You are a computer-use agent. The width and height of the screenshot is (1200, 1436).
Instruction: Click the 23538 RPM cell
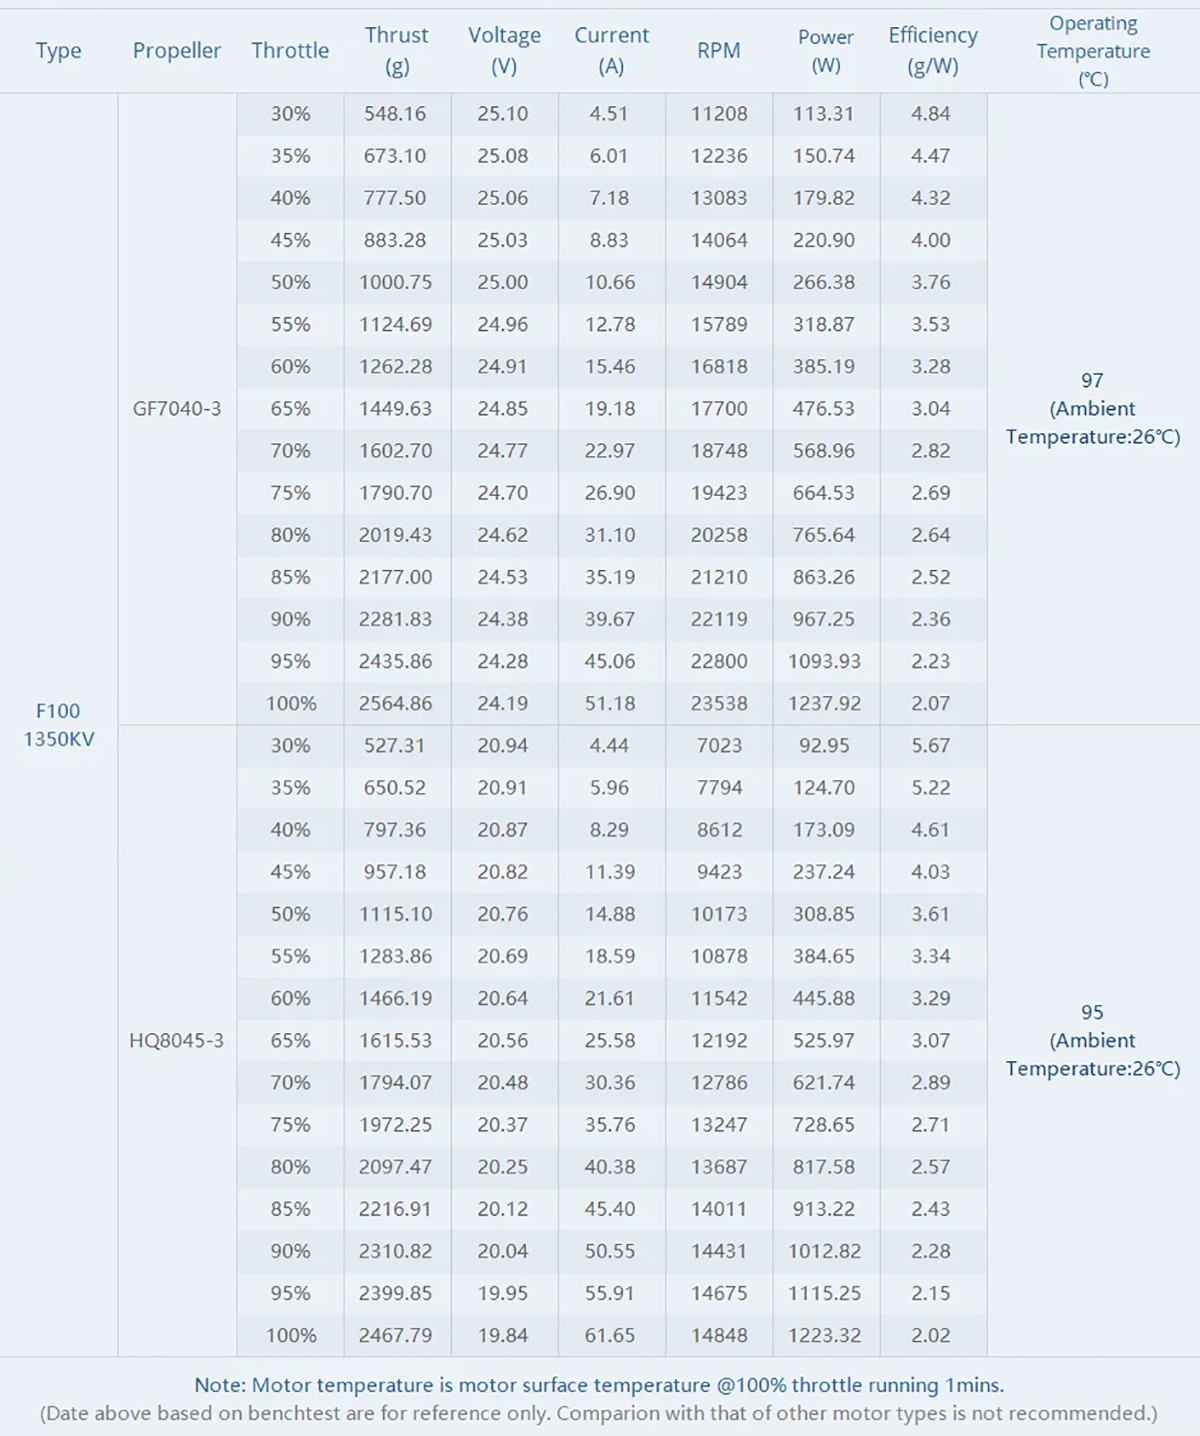[719, 703]
